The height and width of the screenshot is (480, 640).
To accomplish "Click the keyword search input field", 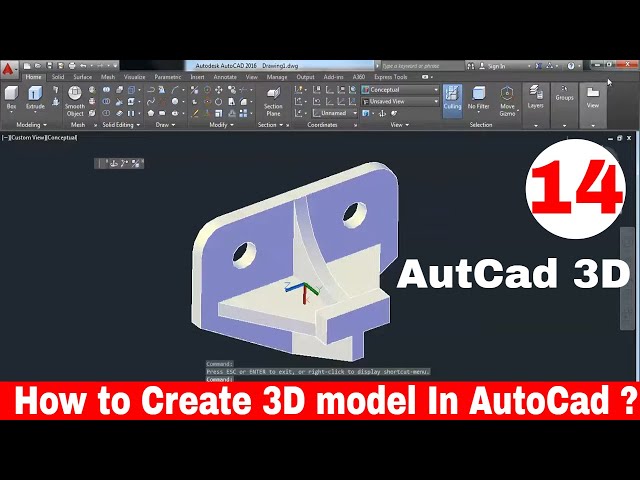I will point(422,66).
